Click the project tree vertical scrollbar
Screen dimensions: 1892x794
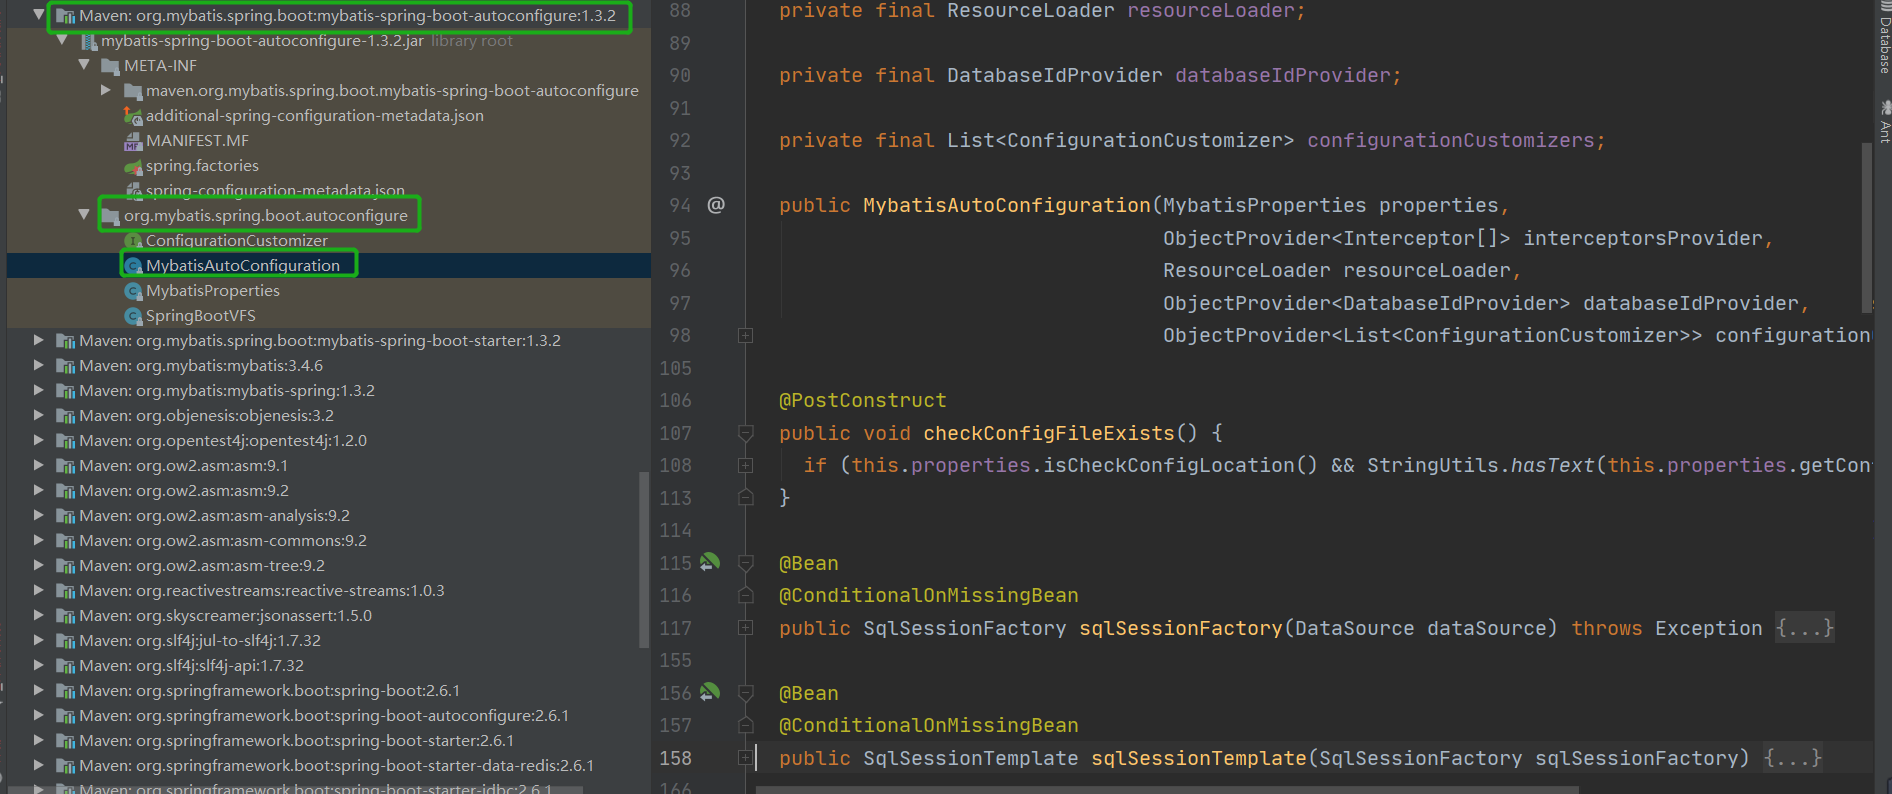point(644,560)
